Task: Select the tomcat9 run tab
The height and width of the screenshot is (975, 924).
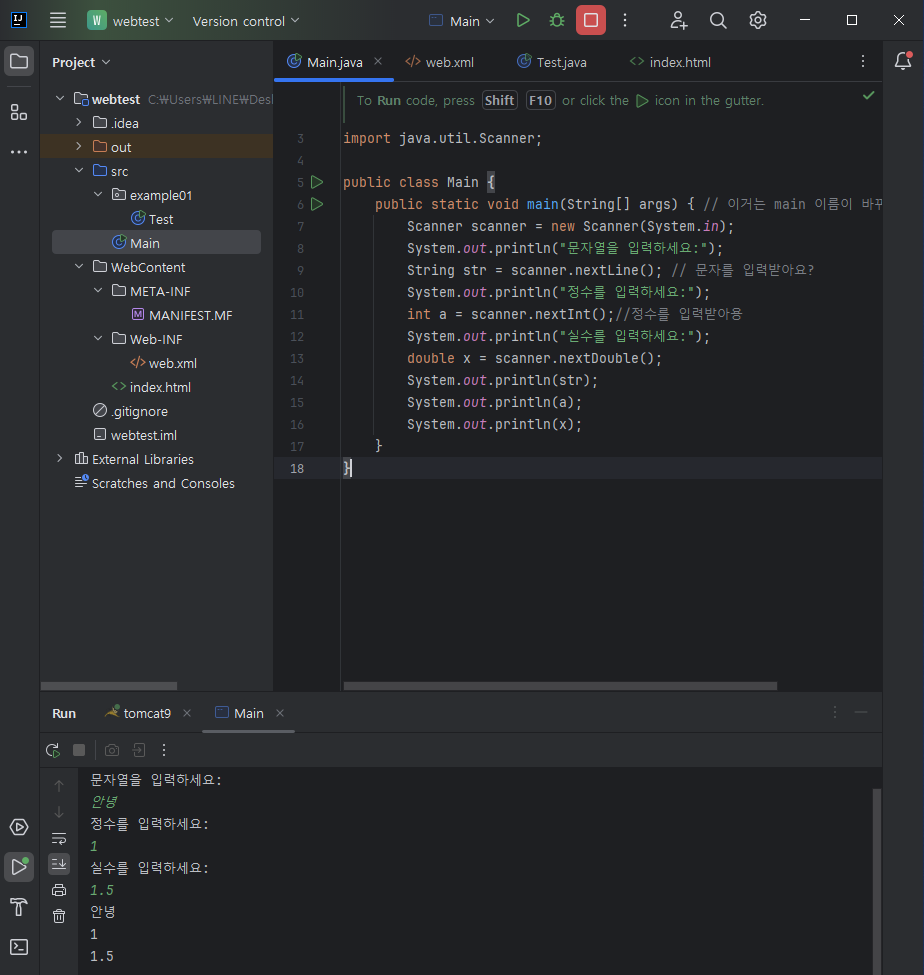Action: coord(139,713)
